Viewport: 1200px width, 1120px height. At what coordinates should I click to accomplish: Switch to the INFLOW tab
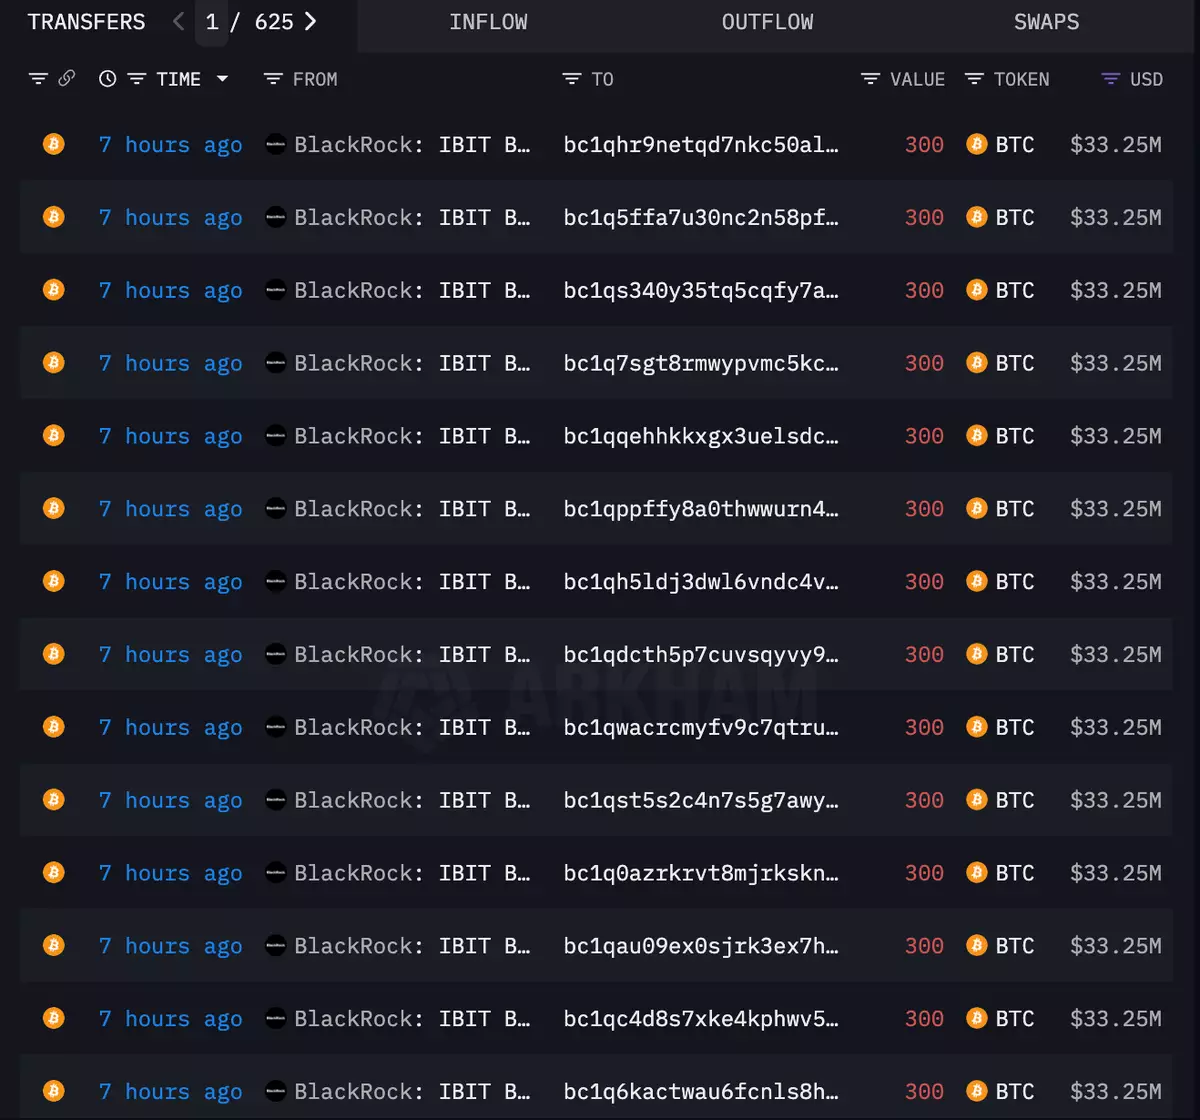tap(488, 22)
